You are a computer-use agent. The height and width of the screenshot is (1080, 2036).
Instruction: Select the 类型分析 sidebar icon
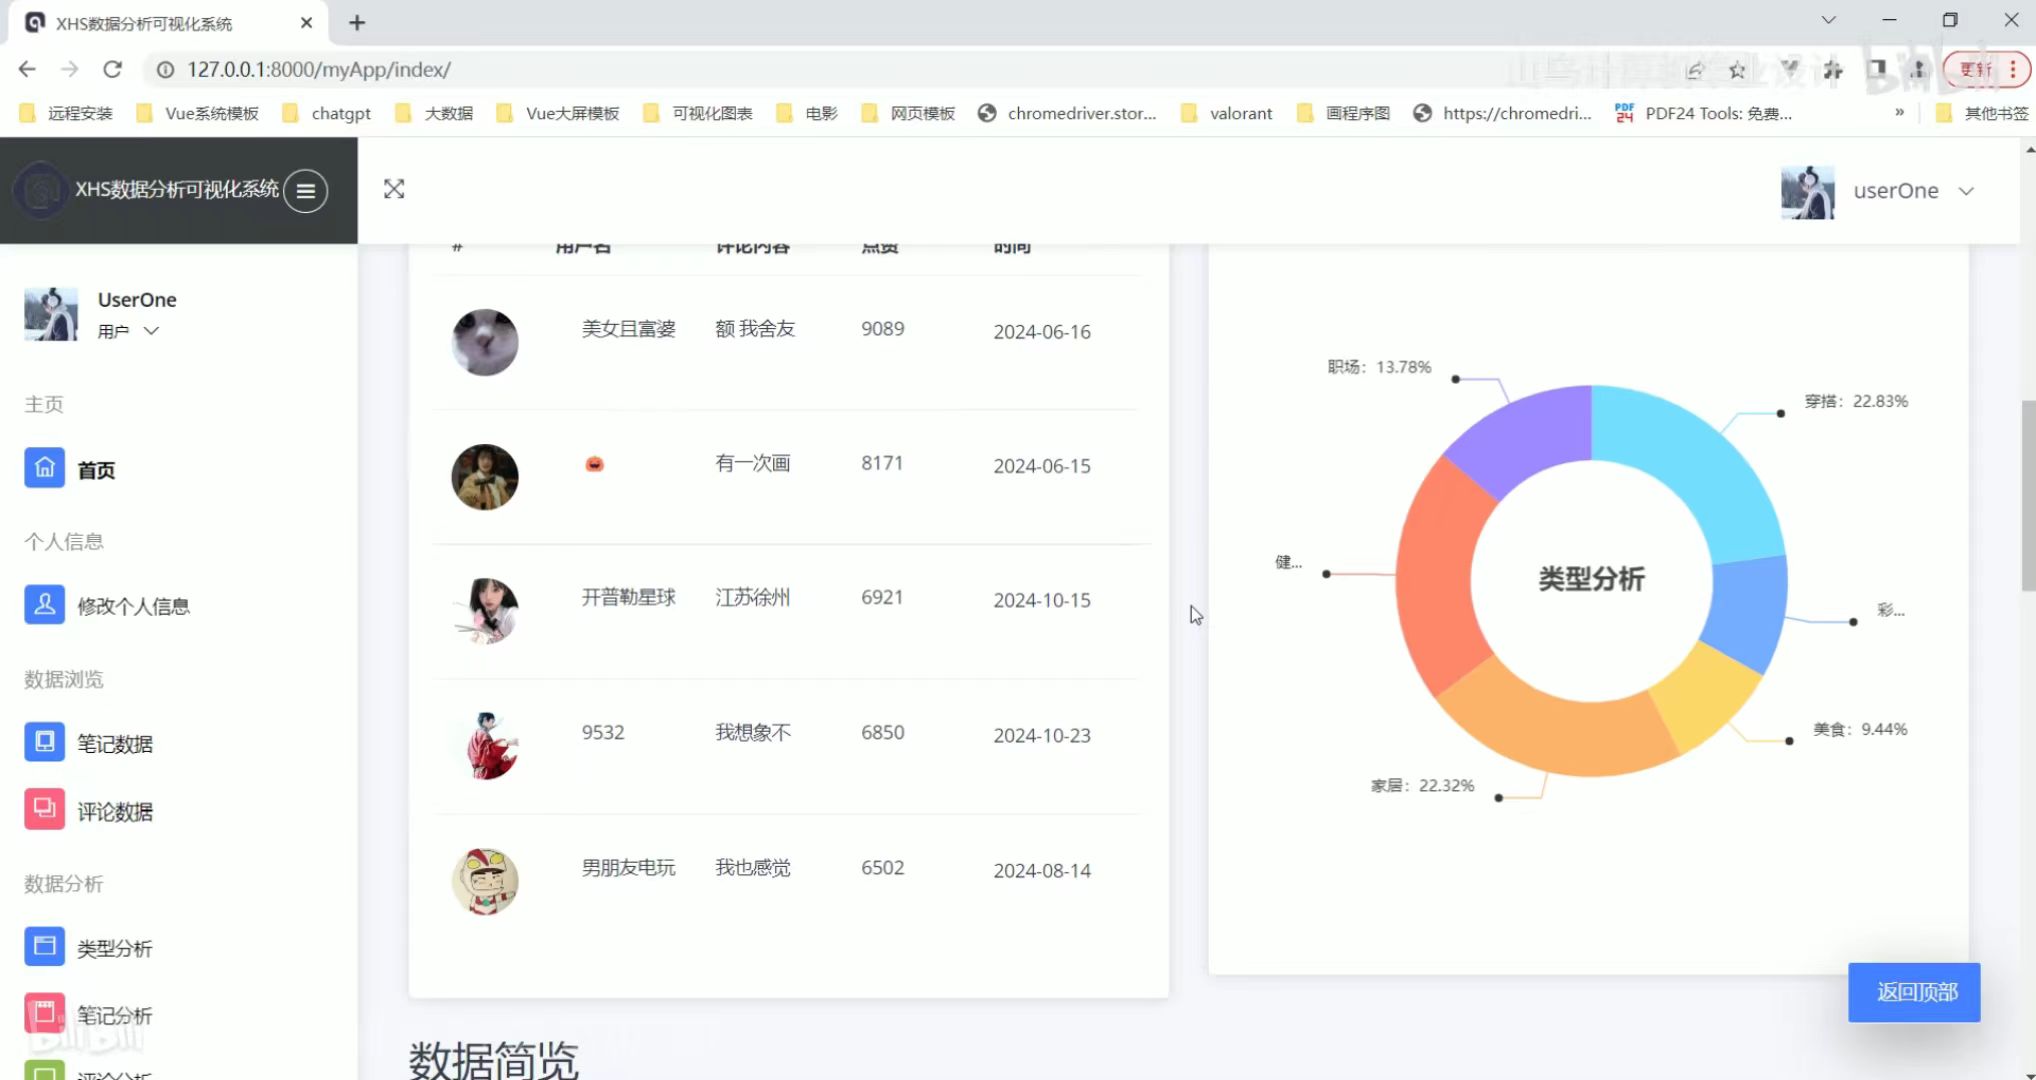44,947
